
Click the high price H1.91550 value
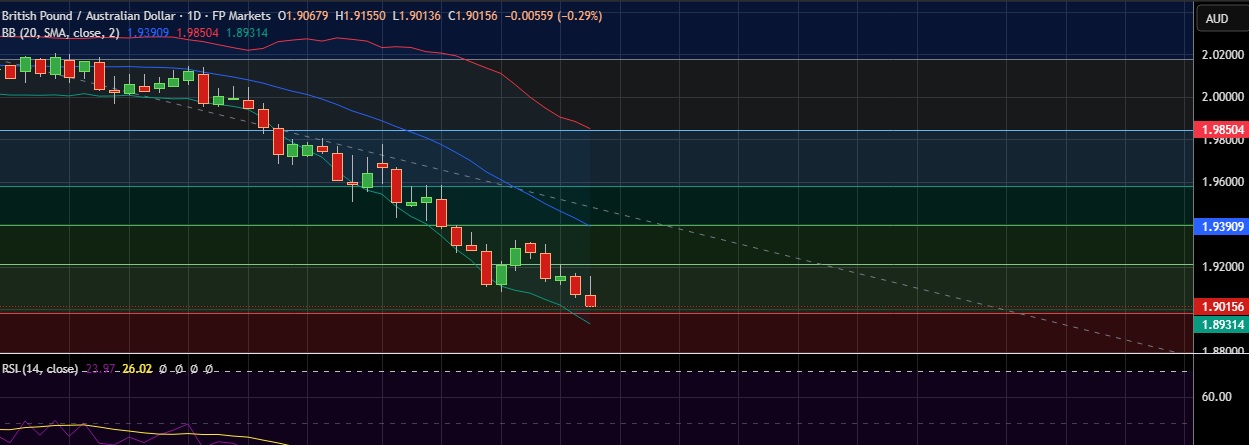pos(359,15)
